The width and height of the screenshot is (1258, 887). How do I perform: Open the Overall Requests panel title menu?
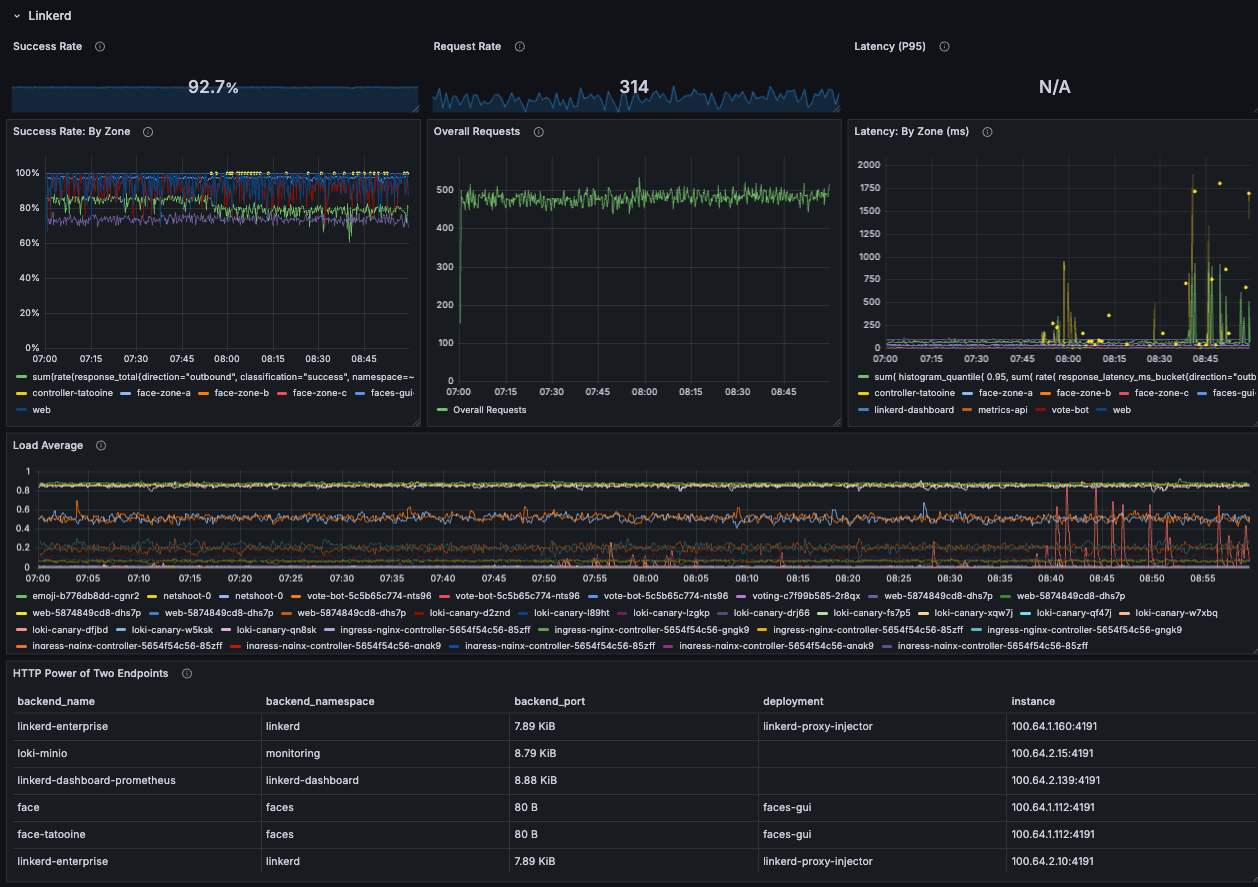pos(476,132)
